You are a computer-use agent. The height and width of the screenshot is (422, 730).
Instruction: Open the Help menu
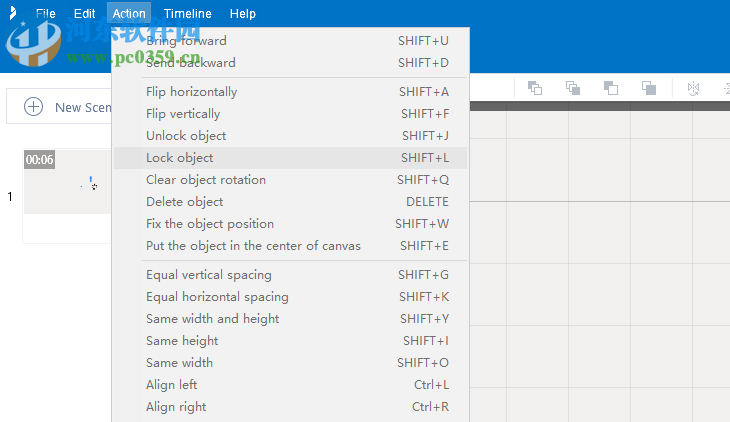242,14
